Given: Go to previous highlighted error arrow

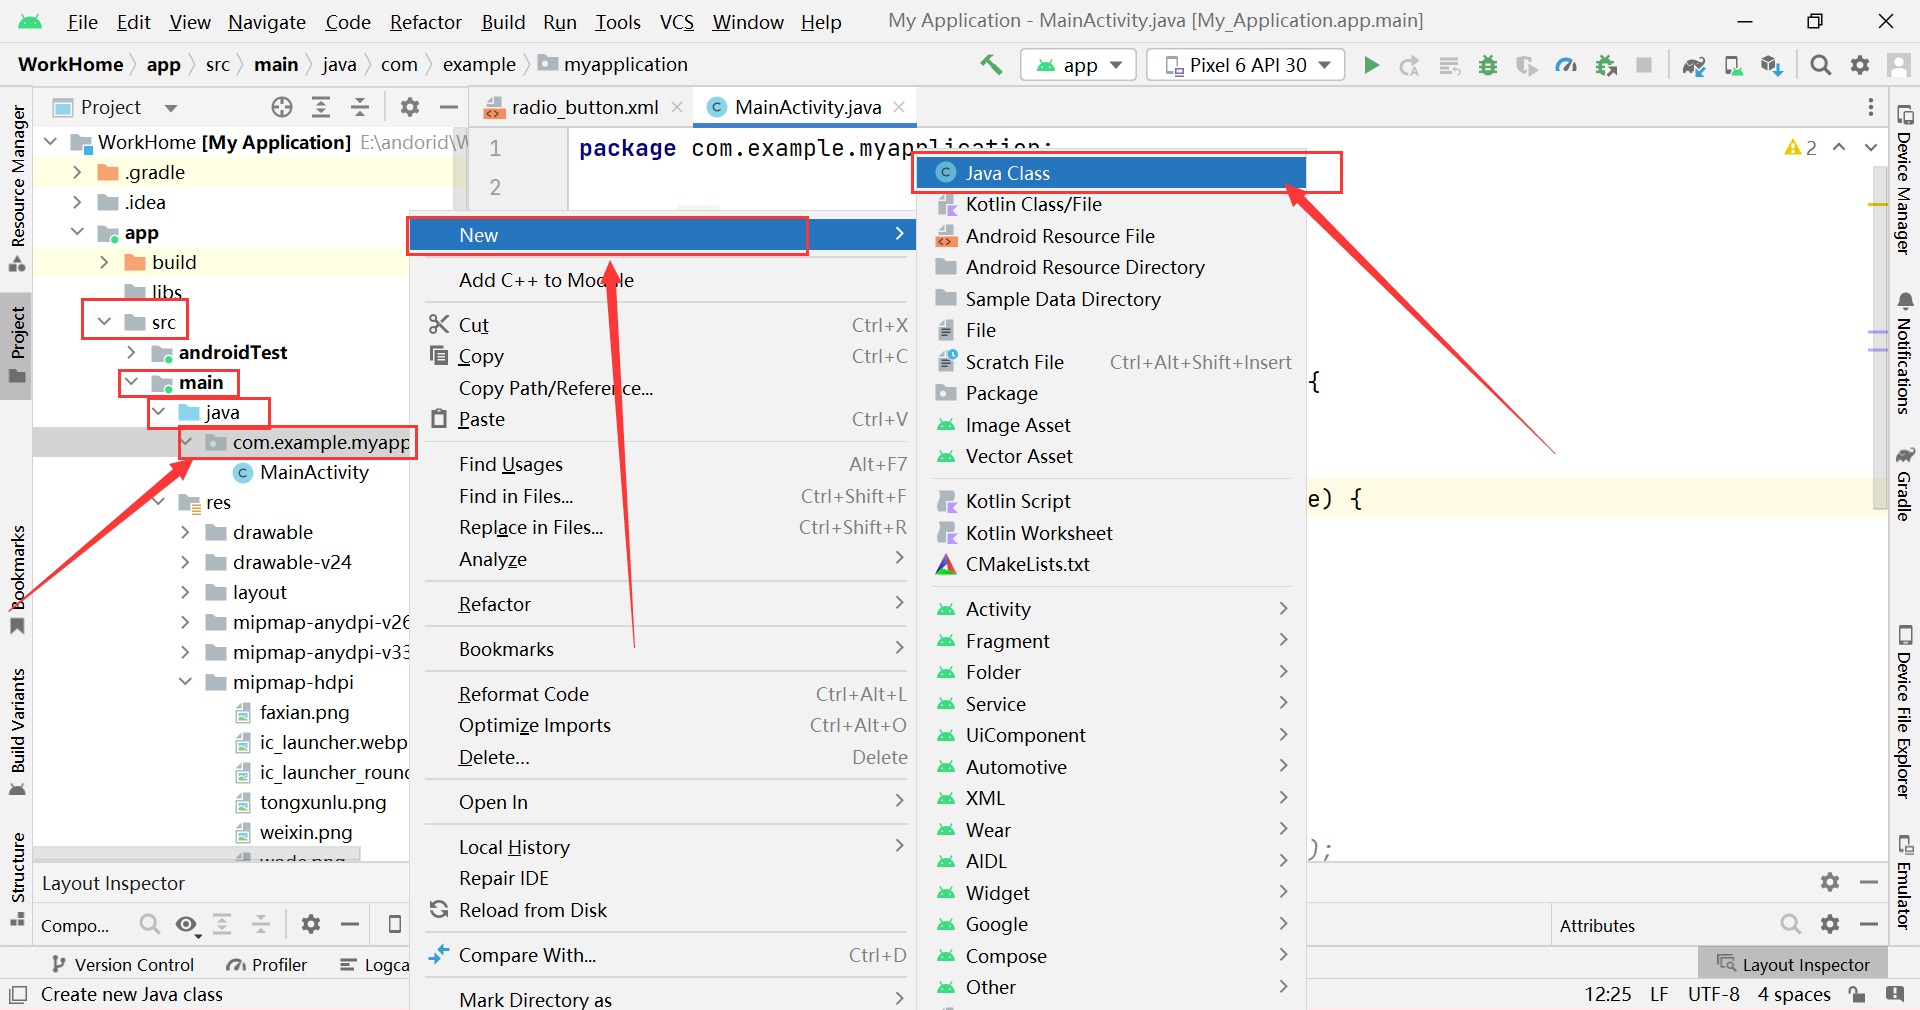Looking at the screenshot, I should pos(1839,148).
